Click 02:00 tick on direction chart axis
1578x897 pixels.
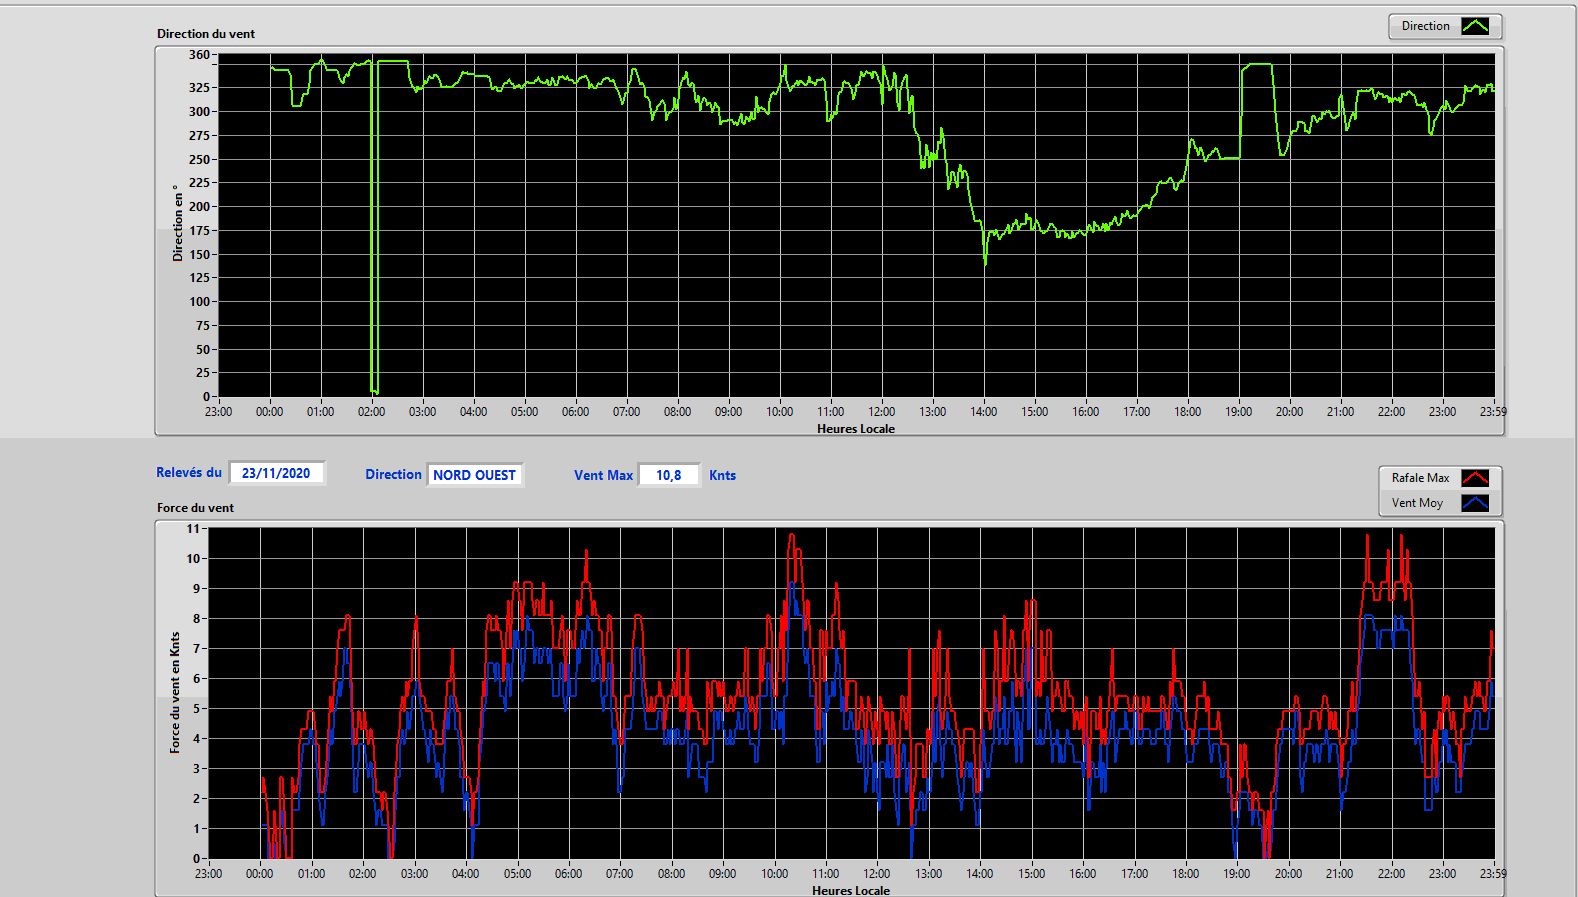click(x=371, y=411)
